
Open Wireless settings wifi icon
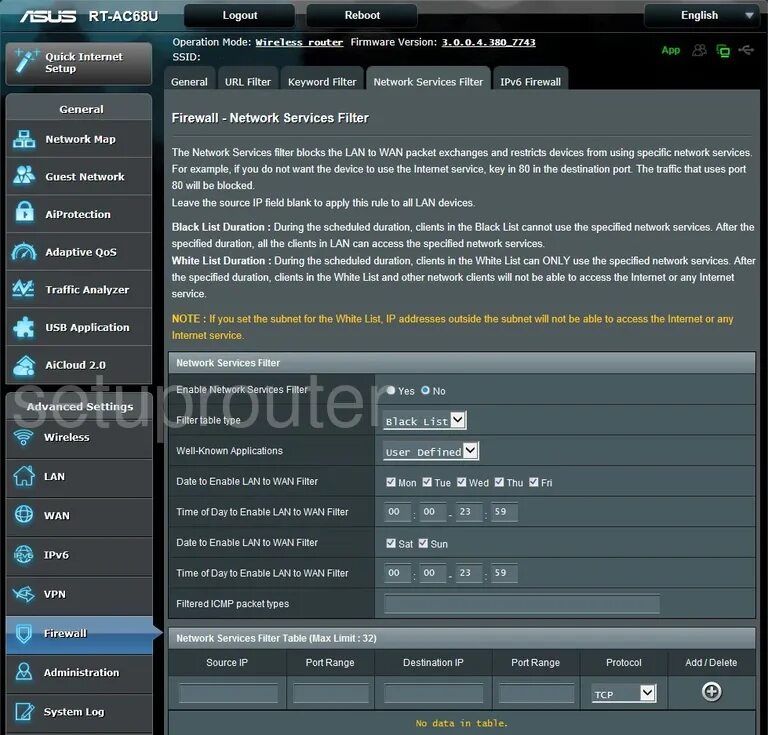tap(23, 437)
